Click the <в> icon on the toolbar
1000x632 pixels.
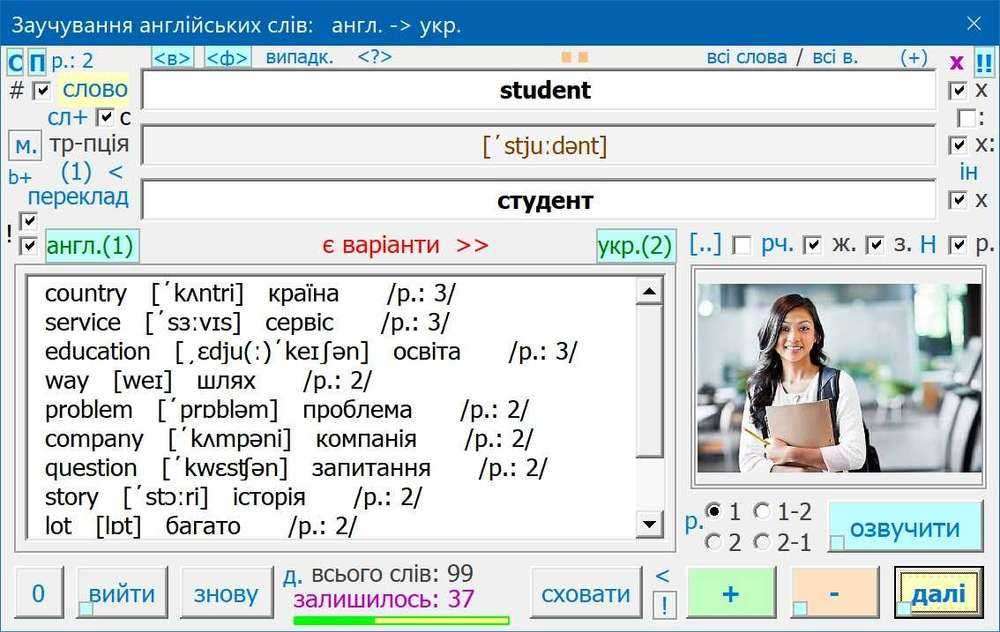[x=172, y=57]
